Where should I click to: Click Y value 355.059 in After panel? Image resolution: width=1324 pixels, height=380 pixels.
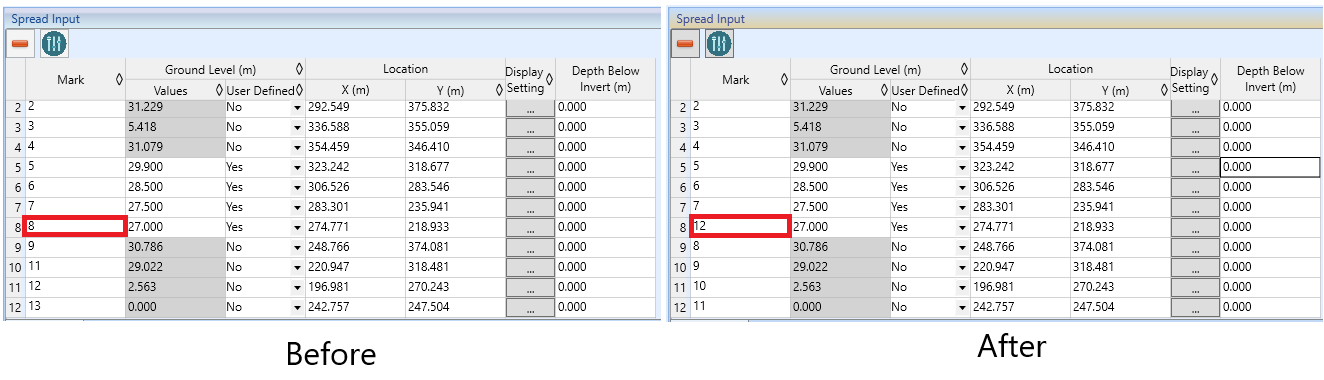tap(1120, 127)
